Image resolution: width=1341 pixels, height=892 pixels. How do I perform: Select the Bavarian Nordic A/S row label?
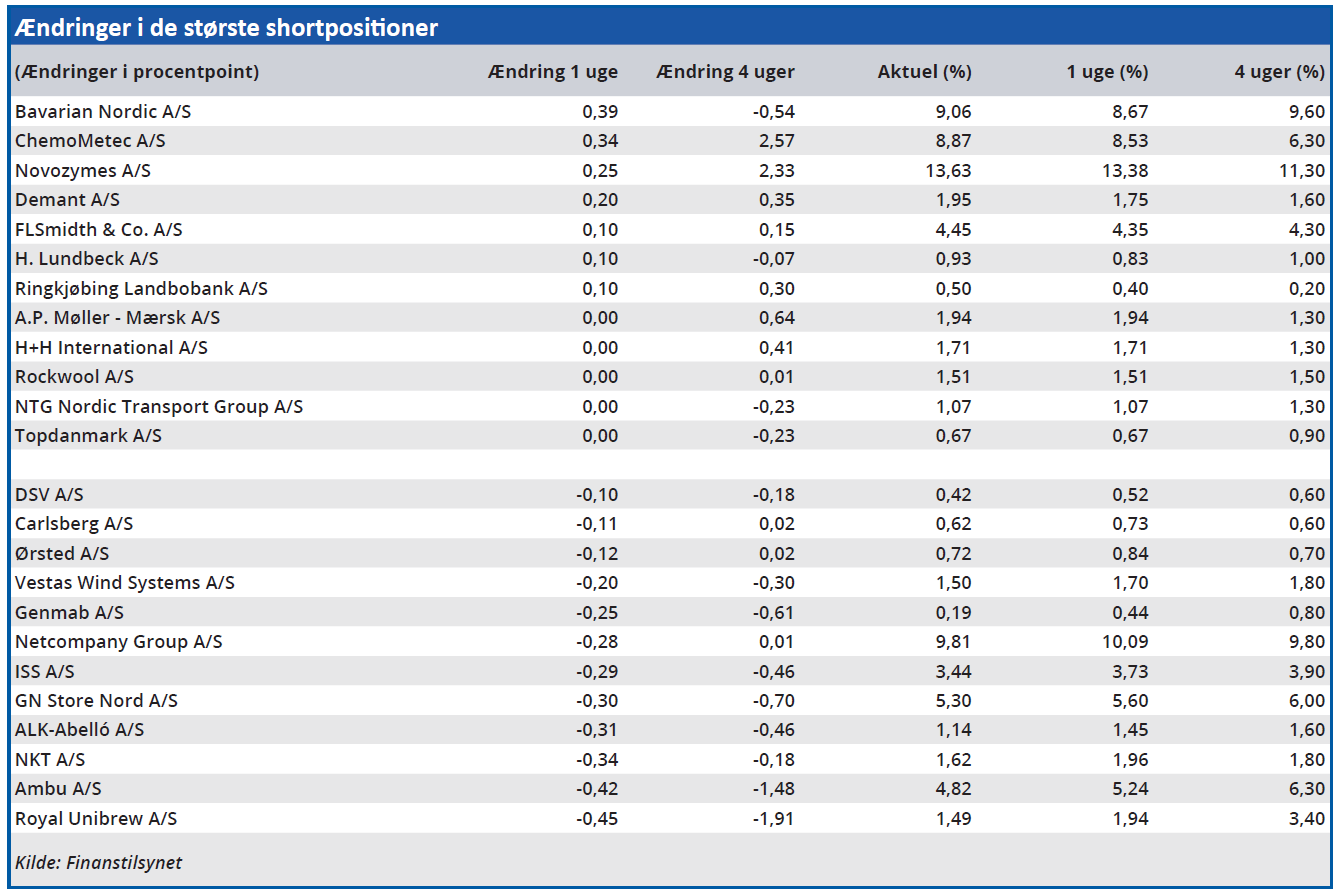click(x=103, y=111)
